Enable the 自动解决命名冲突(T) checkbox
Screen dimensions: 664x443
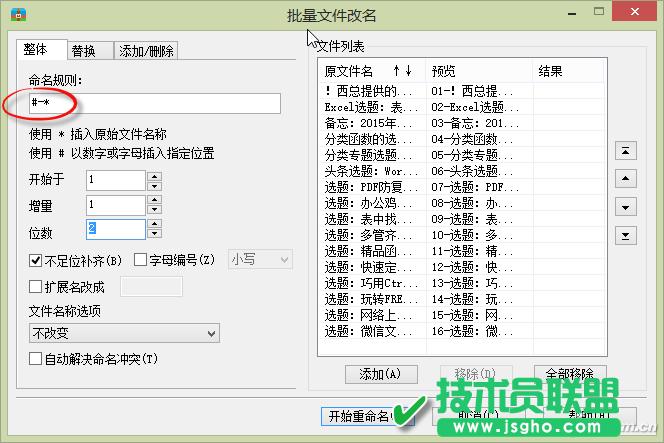[x=36, y=358]
